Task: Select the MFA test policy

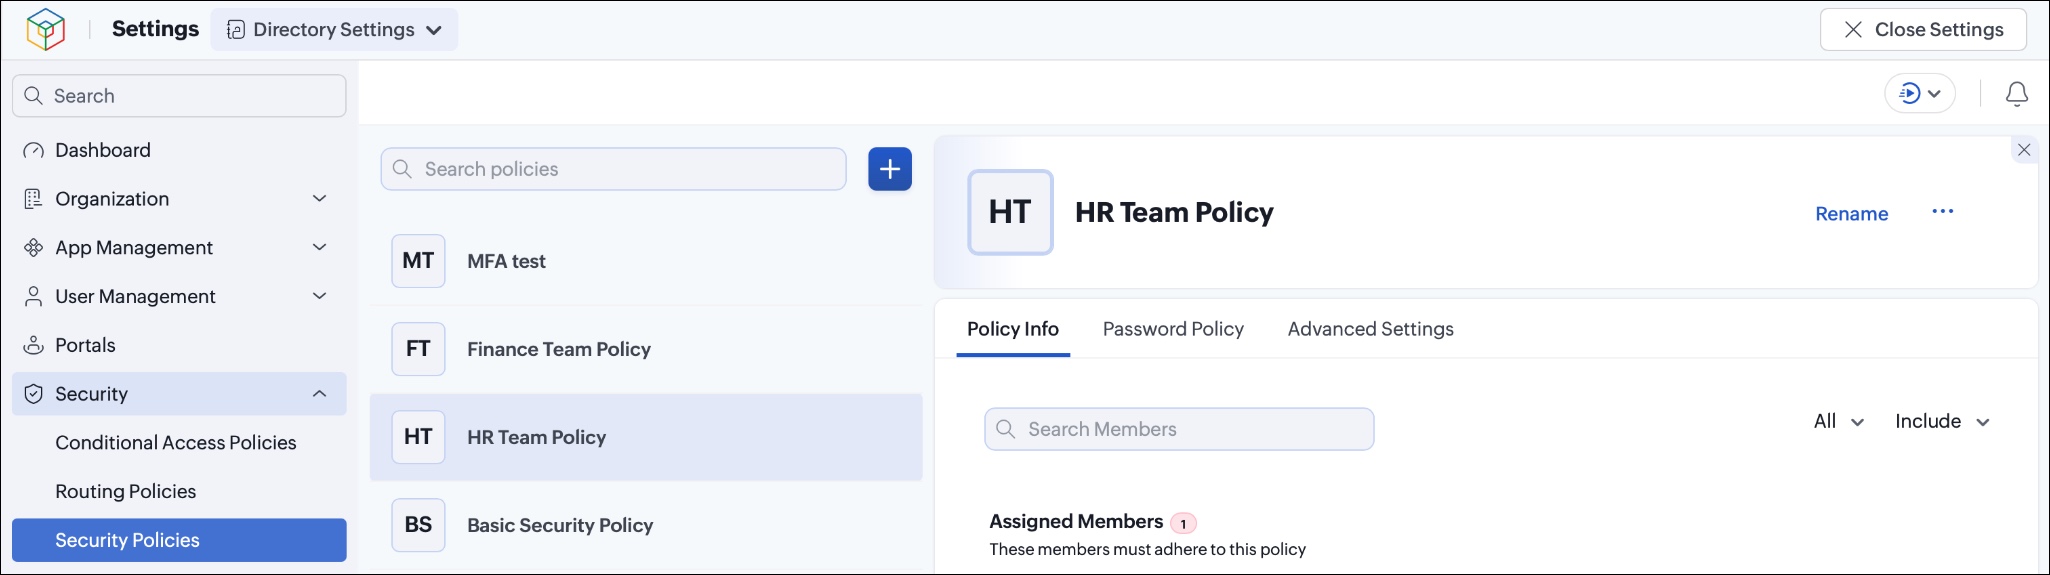Action: point(646,261)
